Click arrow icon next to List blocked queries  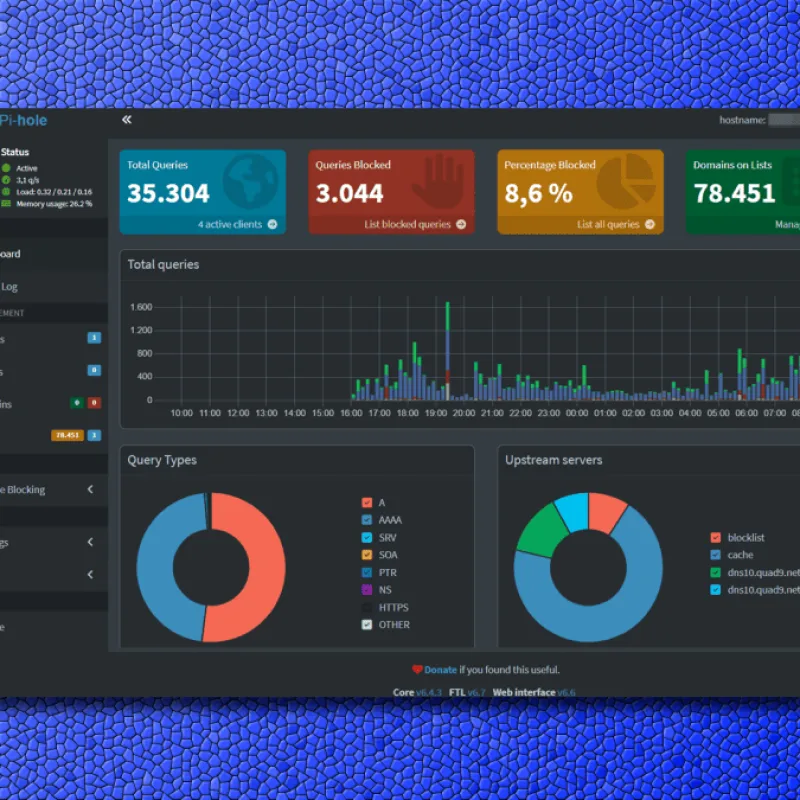461,224
